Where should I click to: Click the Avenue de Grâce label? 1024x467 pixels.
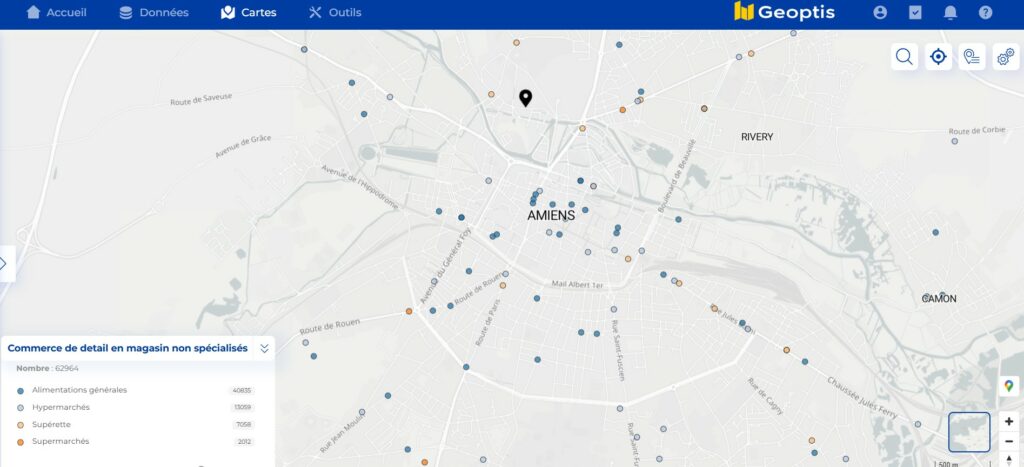(x=243, y=147)
